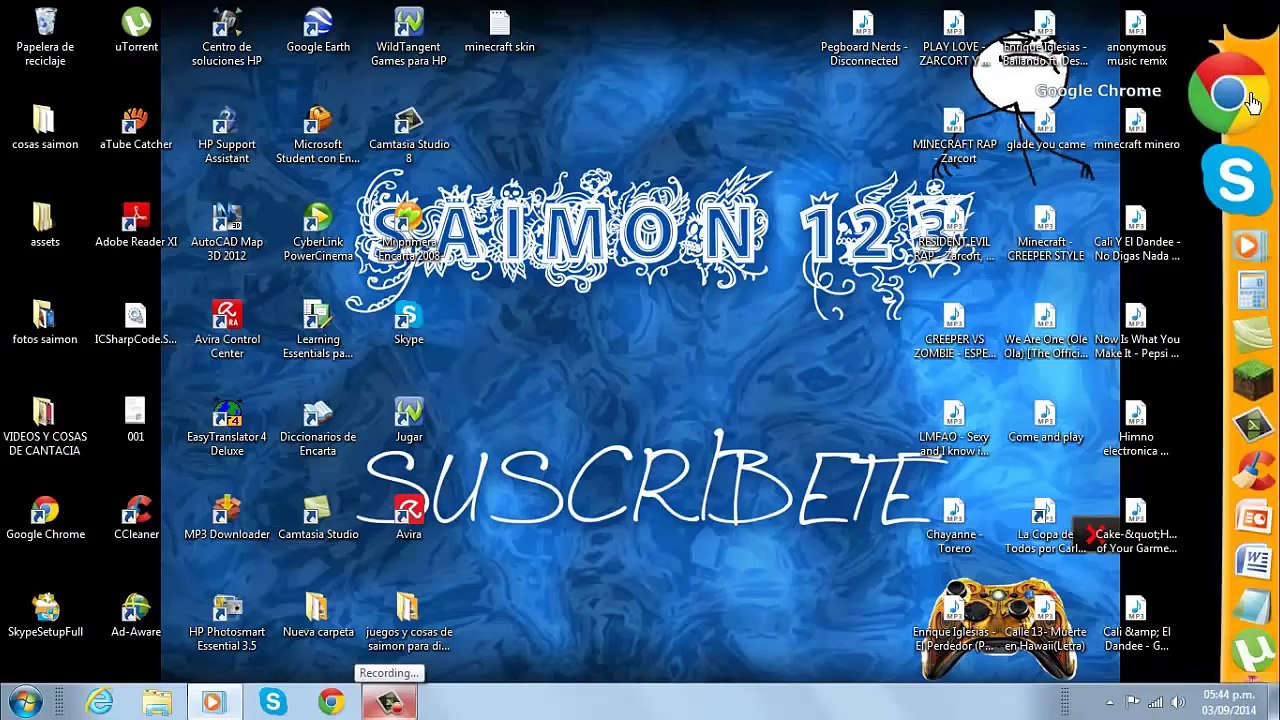Select the Google Earth desktop icon
This screenshot has height=720, width=1280.
[318, 30]
